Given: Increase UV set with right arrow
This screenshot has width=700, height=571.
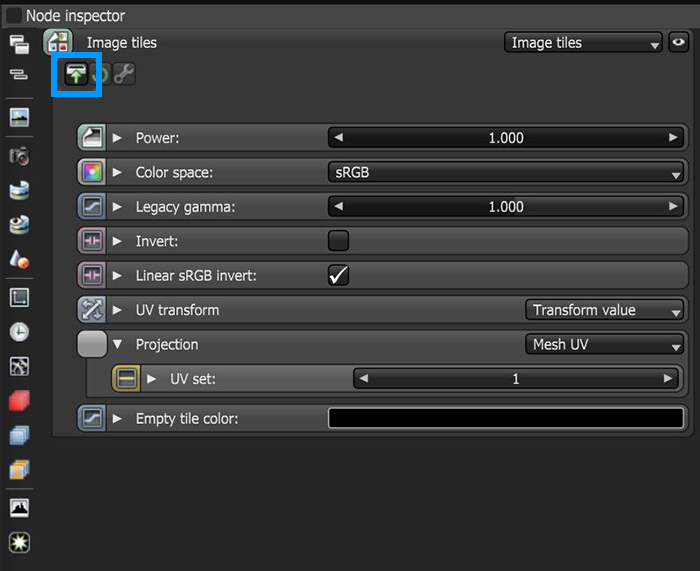Looking at the screenshot, I should (668, 379).
